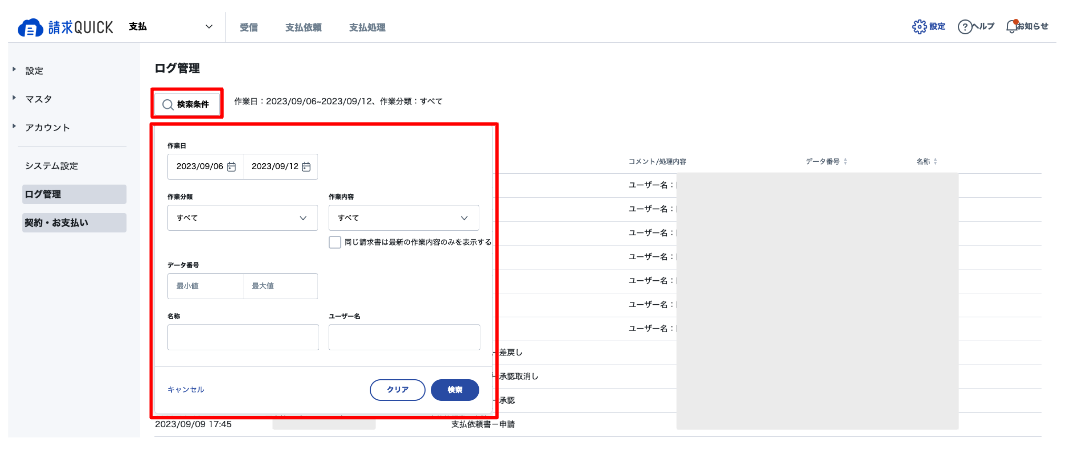Click the データ番号 最大値 input field
Image resolution: width=1069 pixels, height=457 pixels.
[280, 286]
